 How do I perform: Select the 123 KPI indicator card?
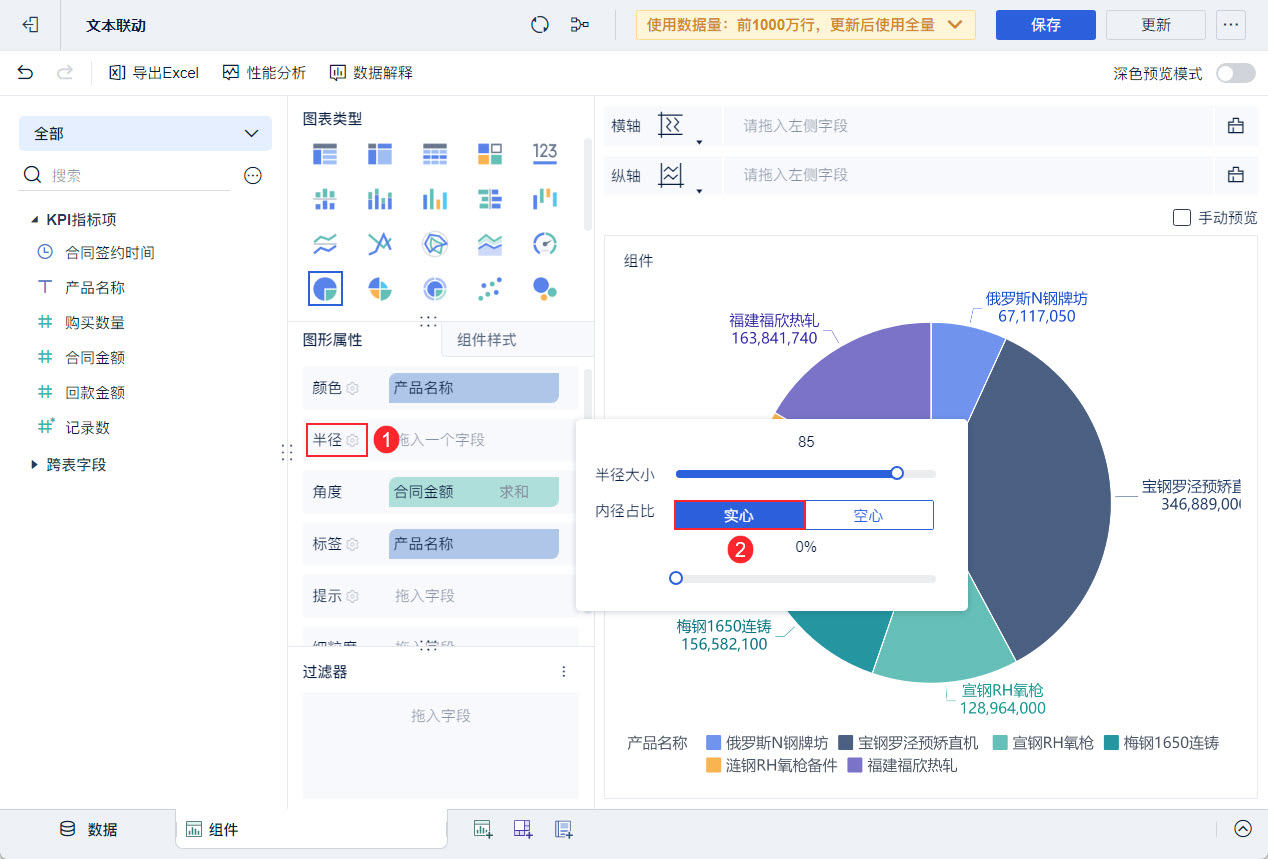click(545, 152)
